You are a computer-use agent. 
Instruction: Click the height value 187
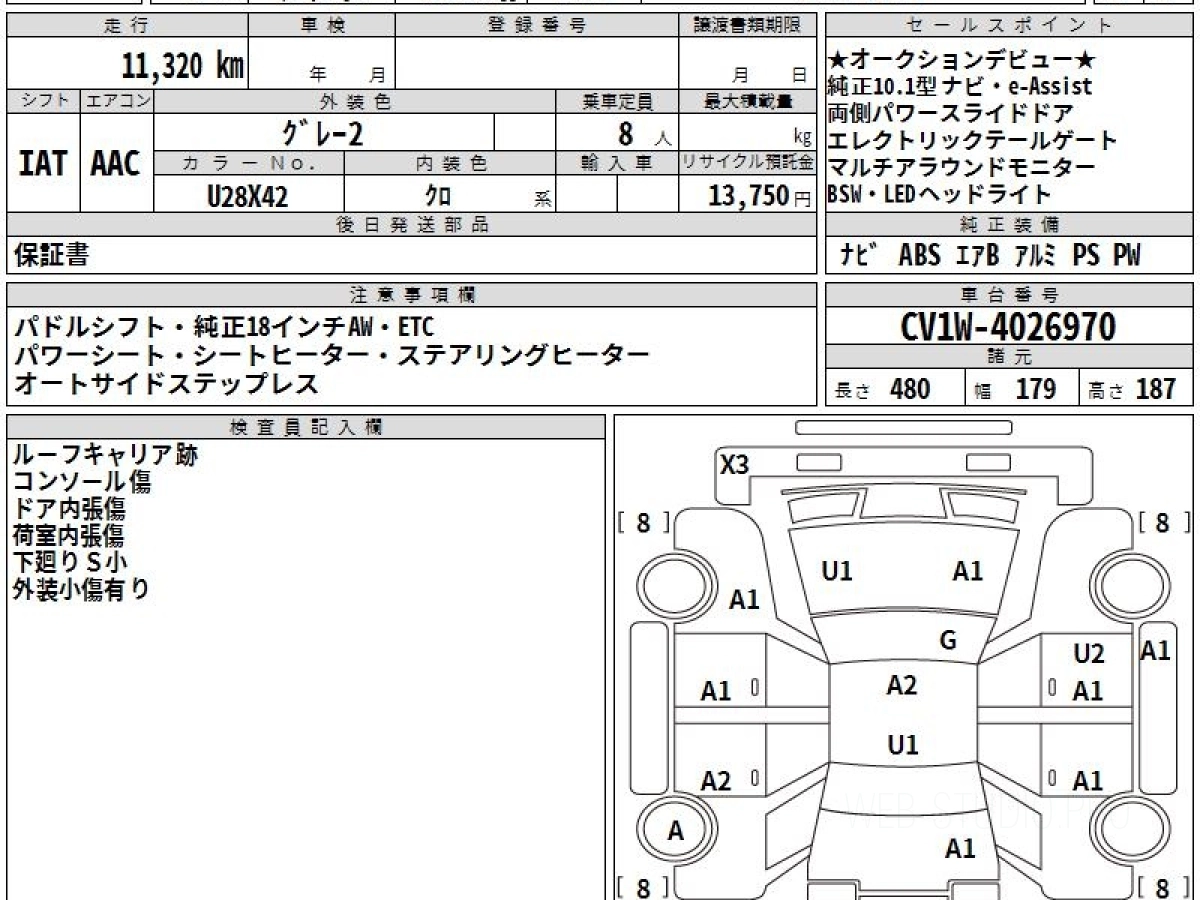pos(1156,389)
